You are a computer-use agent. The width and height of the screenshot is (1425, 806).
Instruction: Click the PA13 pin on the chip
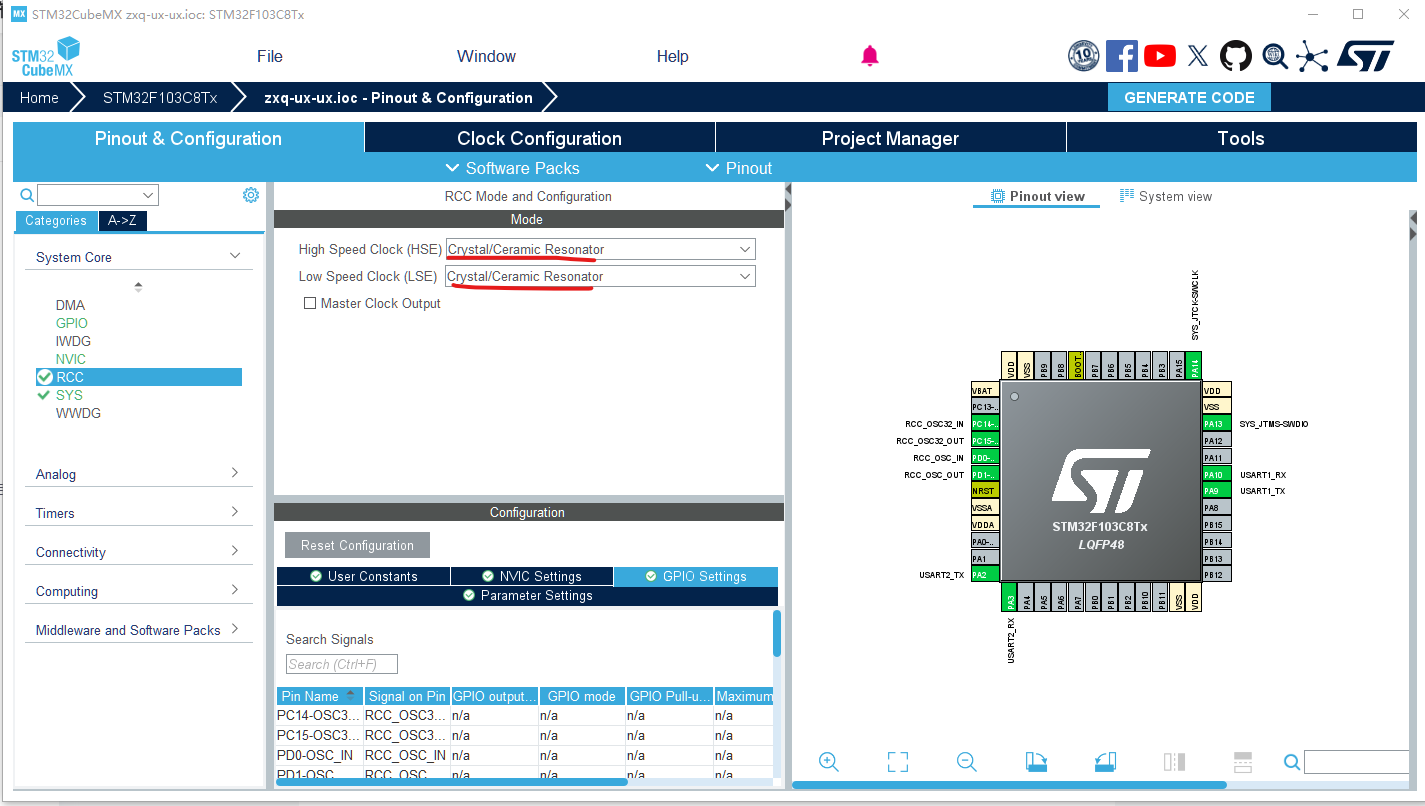pos(1216,424)
